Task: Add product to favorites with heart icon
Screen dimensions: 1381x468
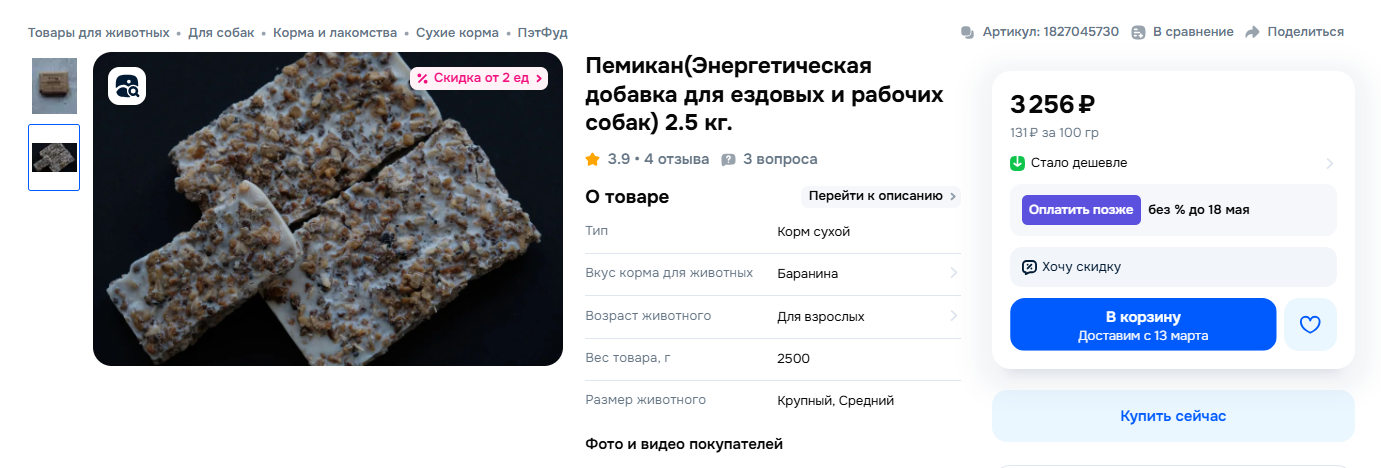Action: pos(1310,324)
